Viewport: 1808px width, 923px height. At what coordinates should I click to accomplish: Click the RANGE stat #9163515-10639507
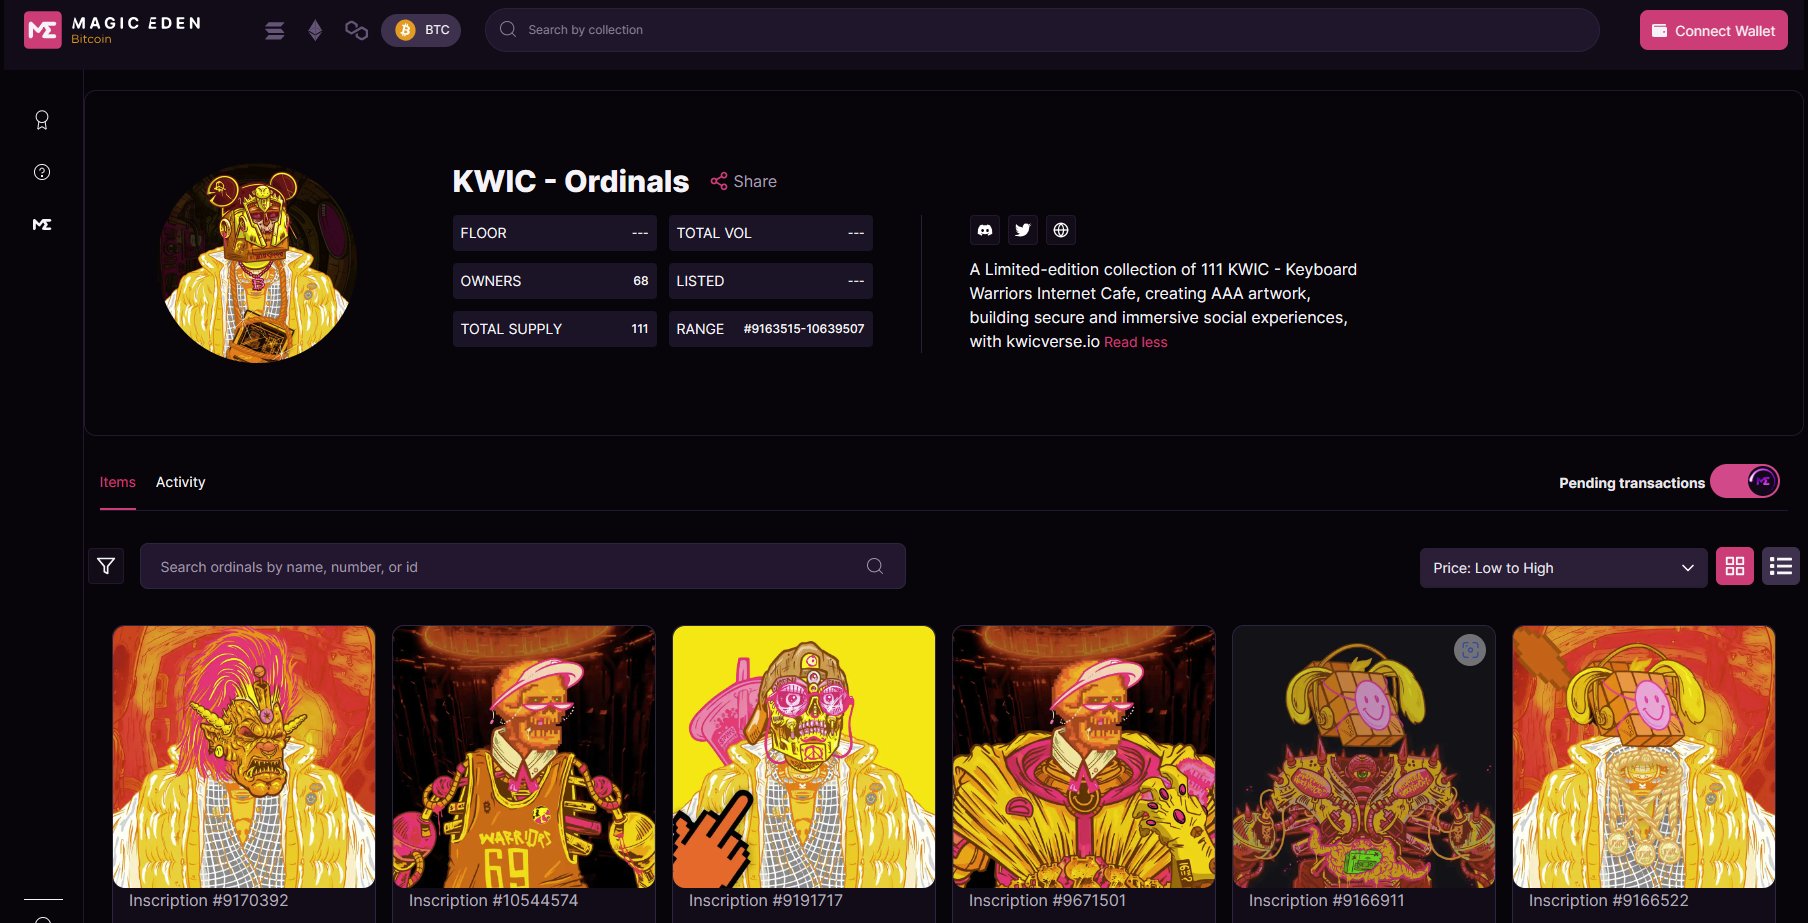771,329
